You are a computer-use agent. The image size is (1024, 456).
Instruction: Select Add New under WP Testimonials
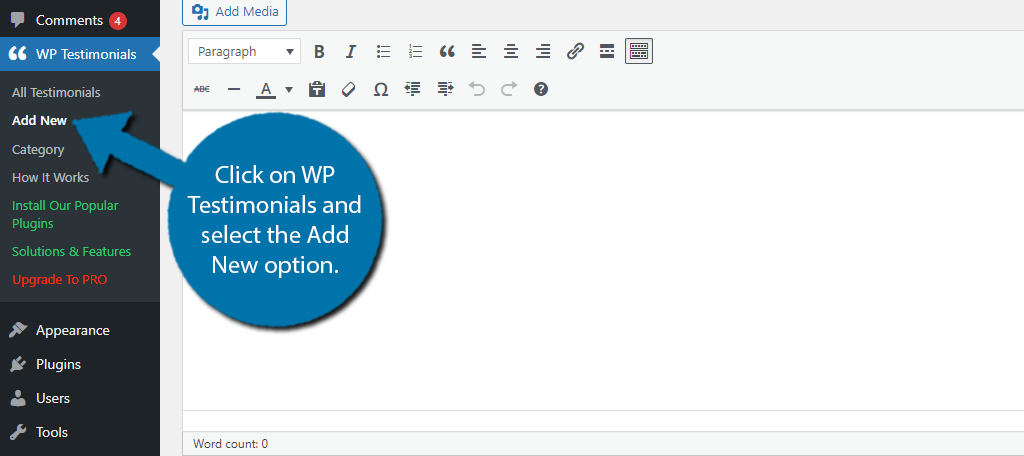[39, 121]
